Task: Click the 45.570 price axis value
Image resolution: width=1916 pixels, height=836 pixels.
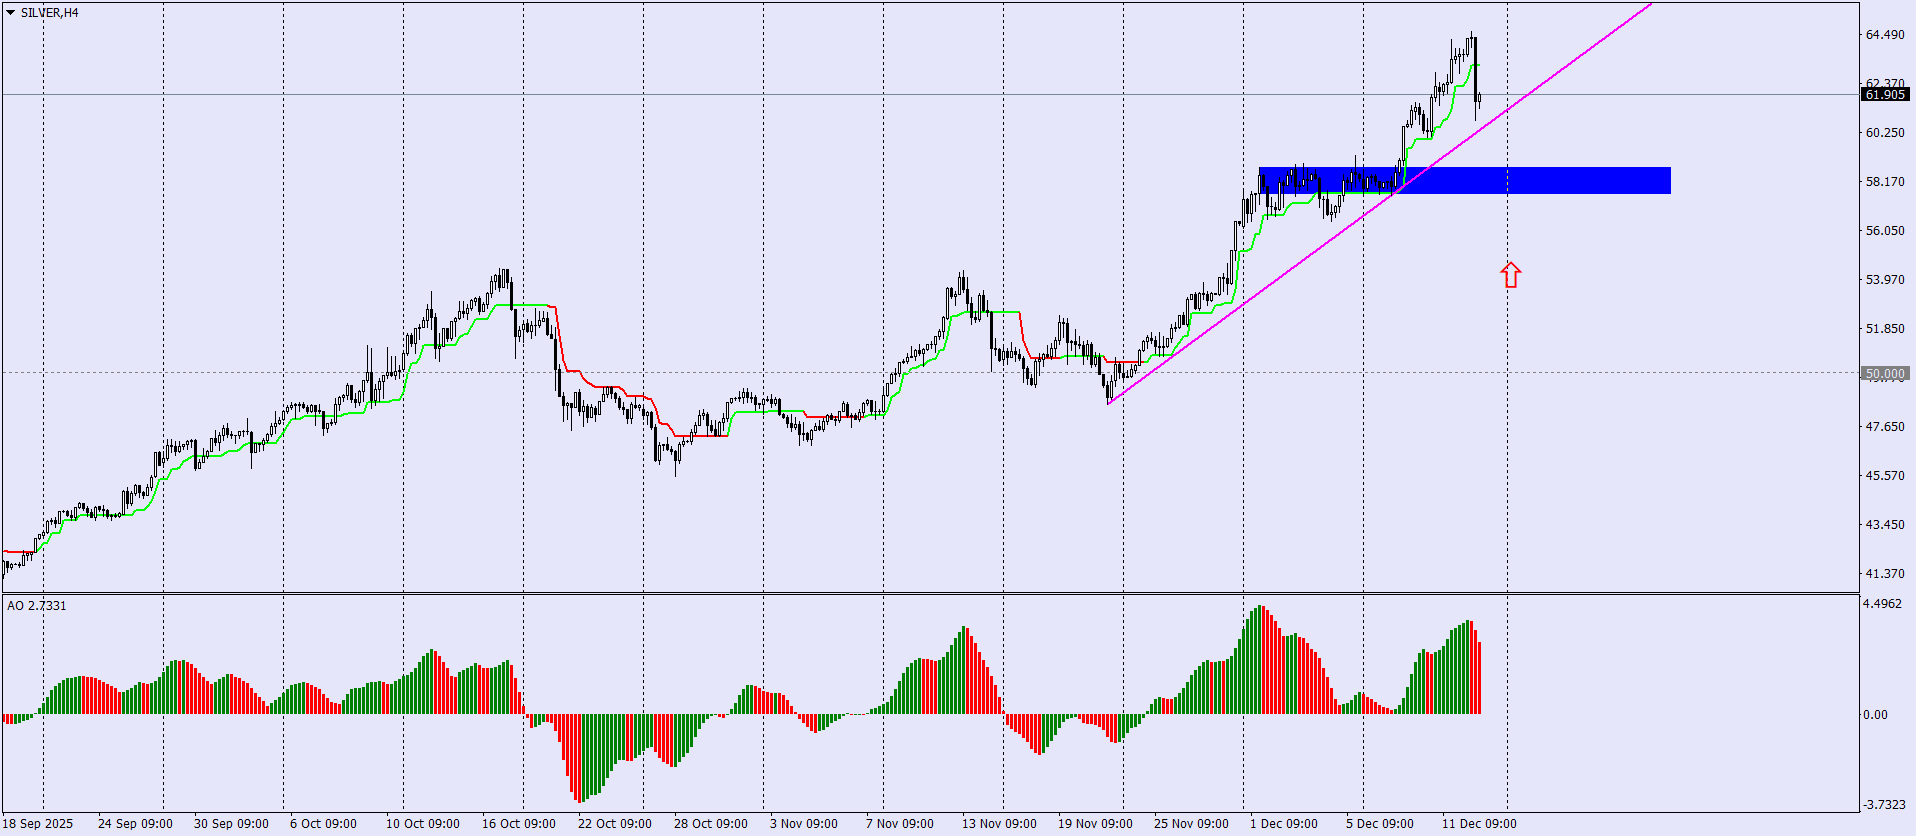Action: 1885,476
